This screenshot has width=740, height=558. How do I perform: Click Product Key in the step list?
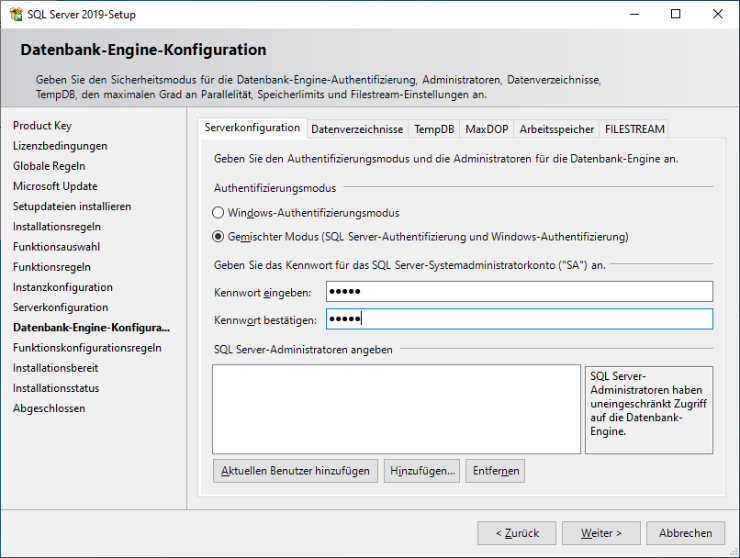click(x=42, y=126)
